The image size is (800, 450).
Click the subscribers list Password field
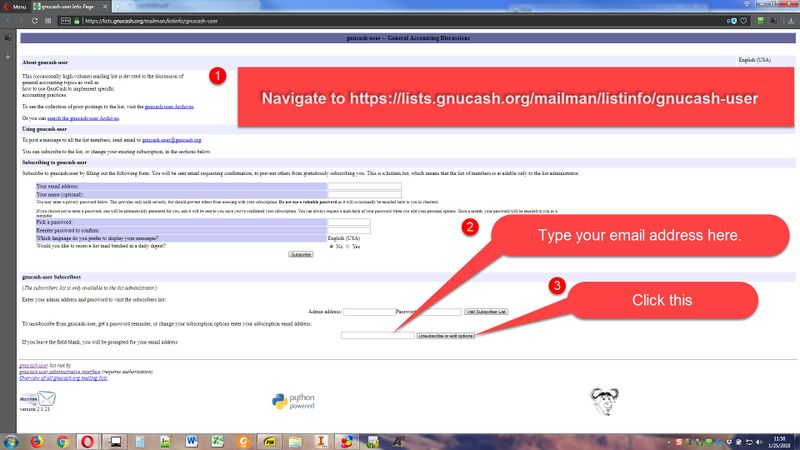click(x=442, y=312)
